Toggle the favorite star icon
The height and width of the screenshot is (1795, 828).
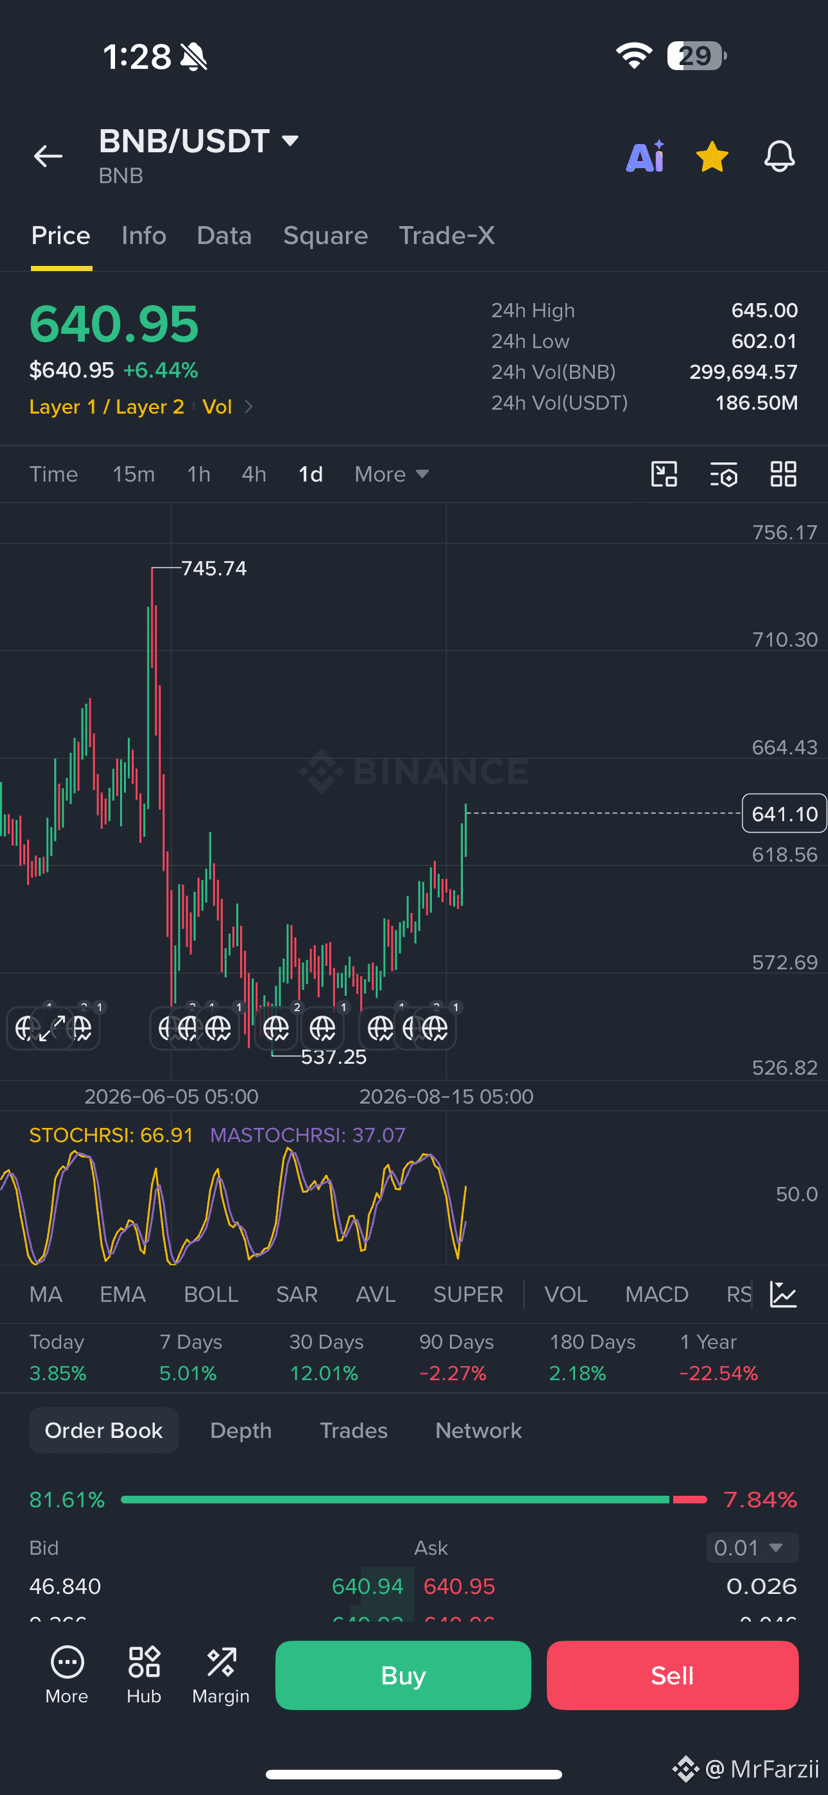(x=712, y=157)
